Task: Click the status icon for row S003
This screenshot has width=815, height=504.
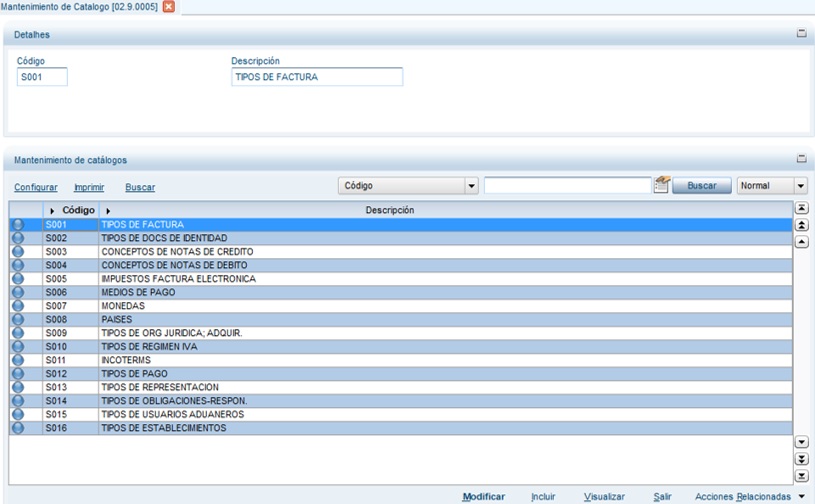Action: point(18,251)
